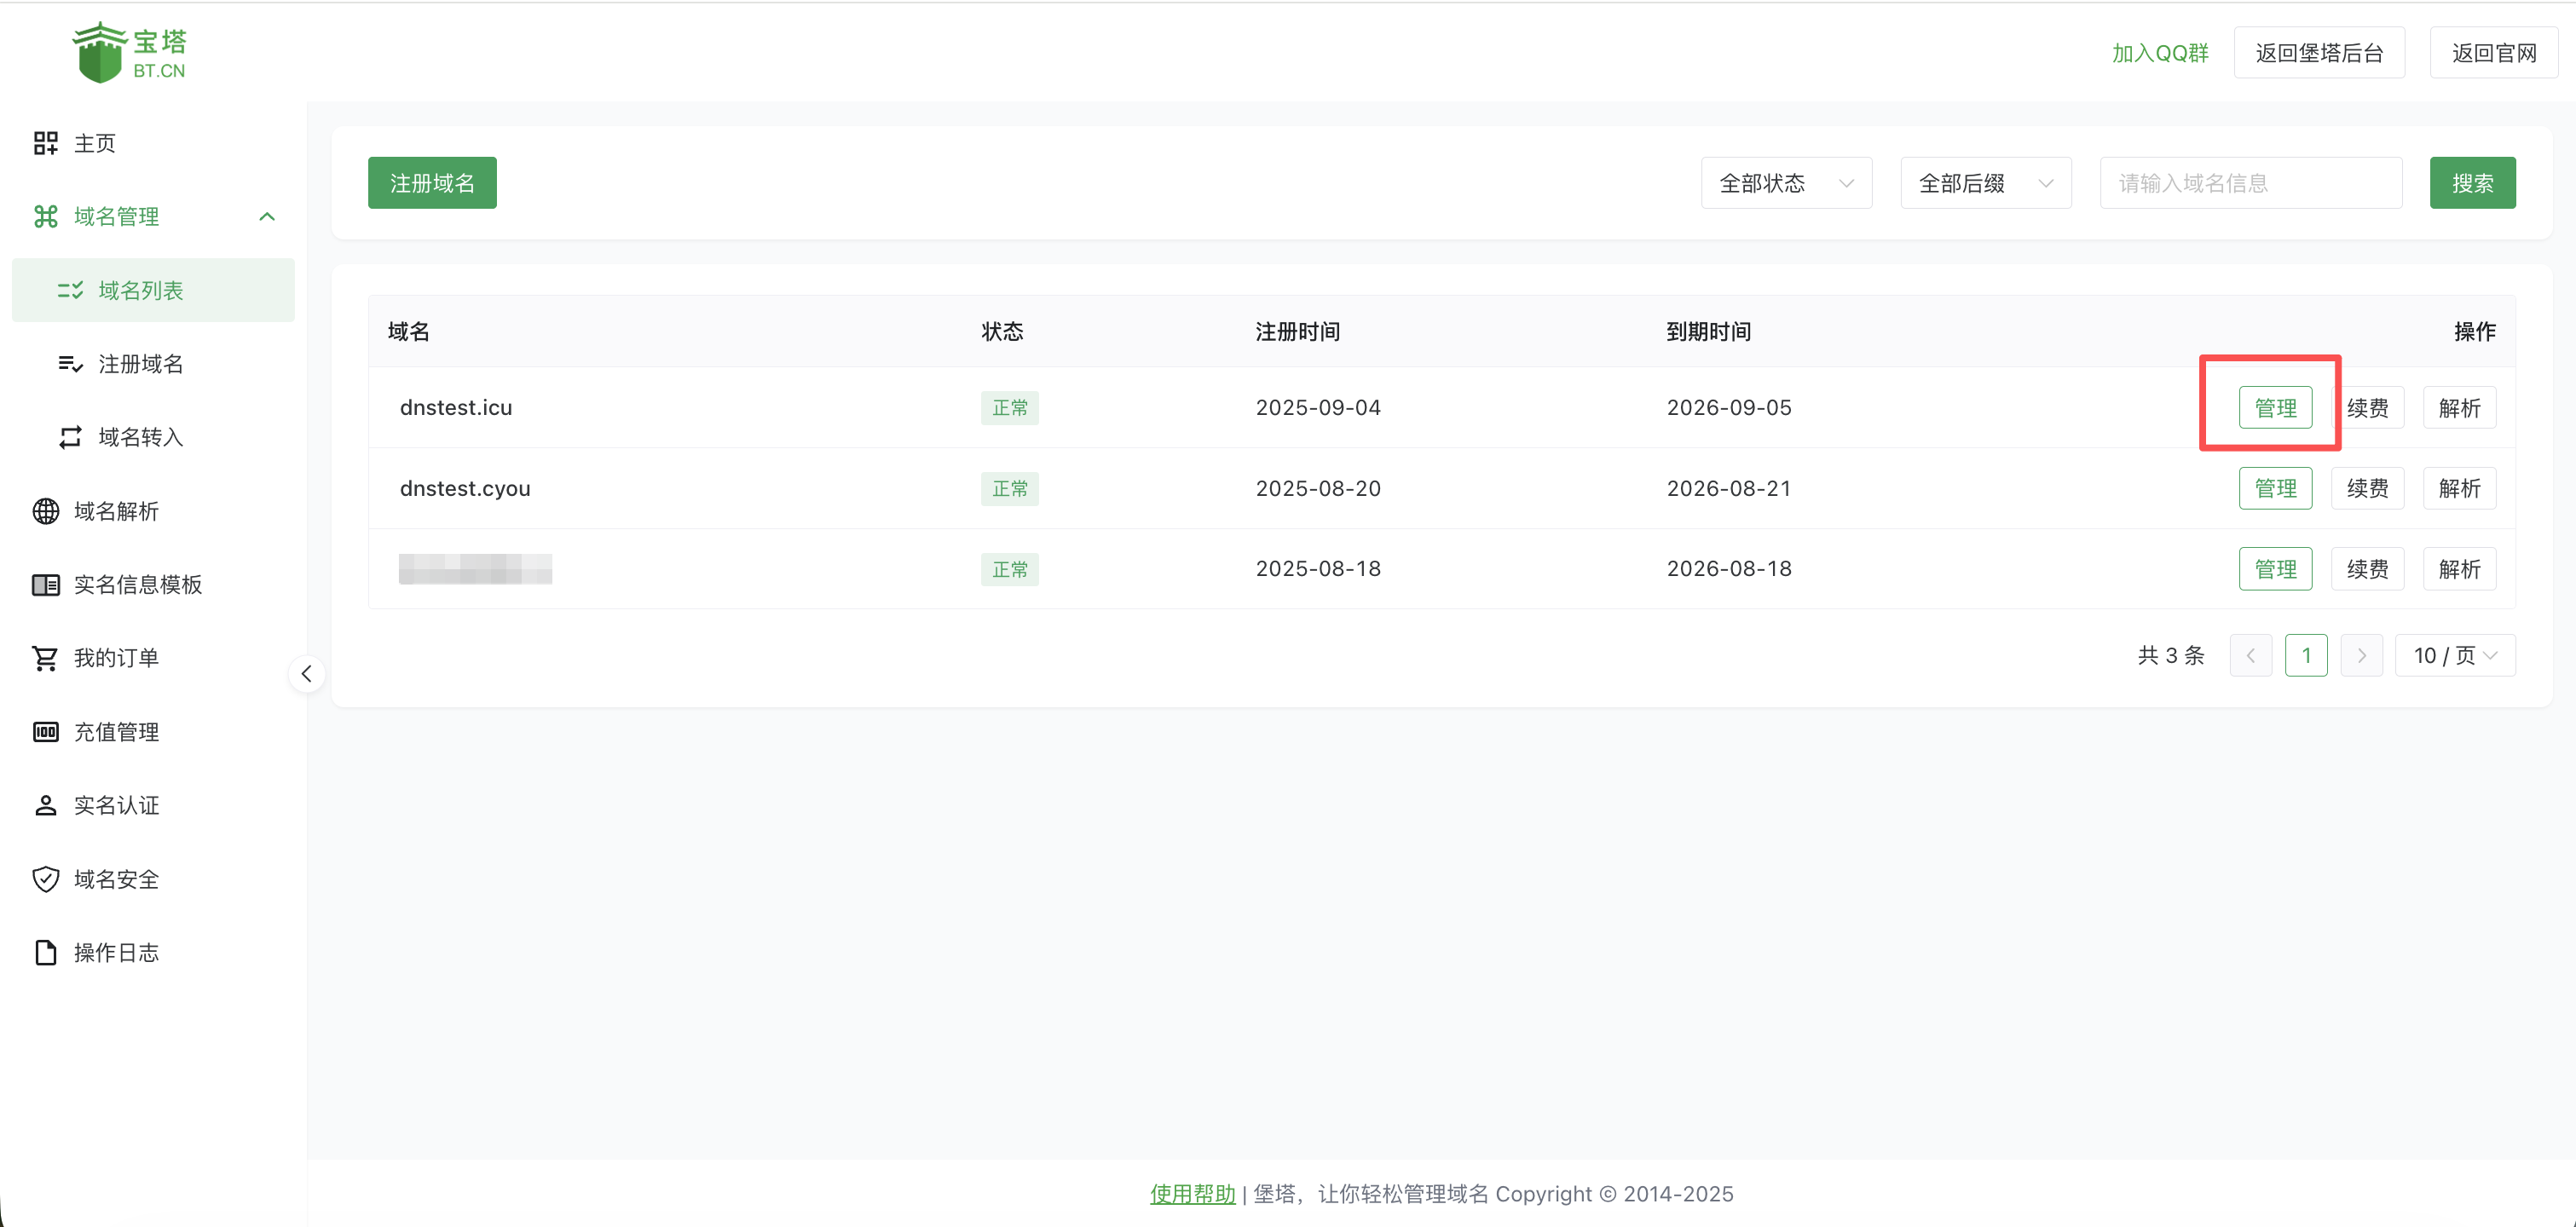This screenshot has width=2576, height=1227.
Task: Click the domain search input field
Action: (x=2250, y=182)
